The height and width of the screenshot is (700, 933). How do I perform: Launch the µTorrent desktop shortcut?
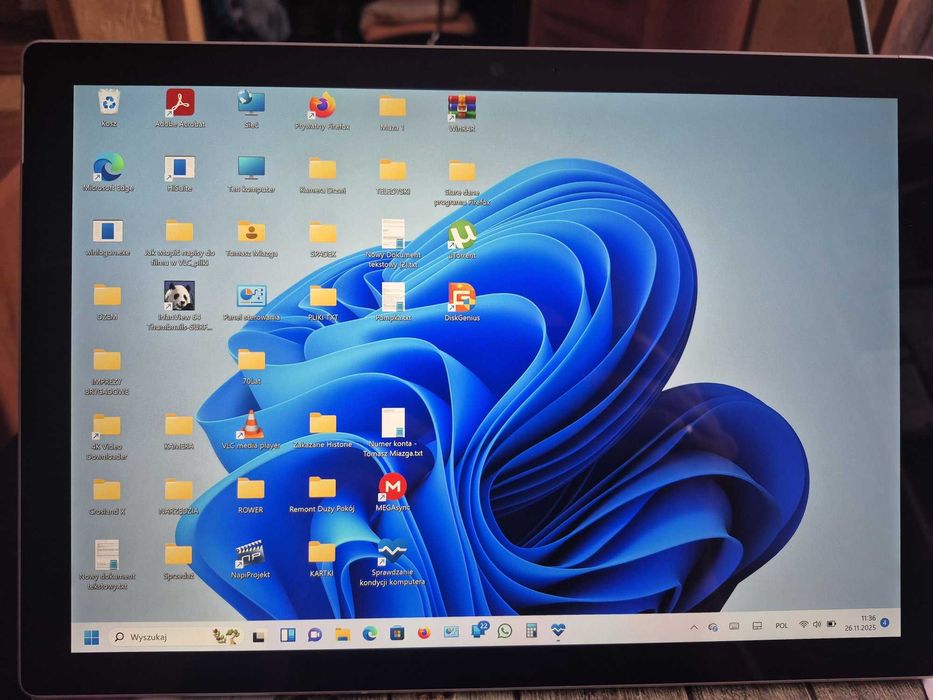[462, 239]
